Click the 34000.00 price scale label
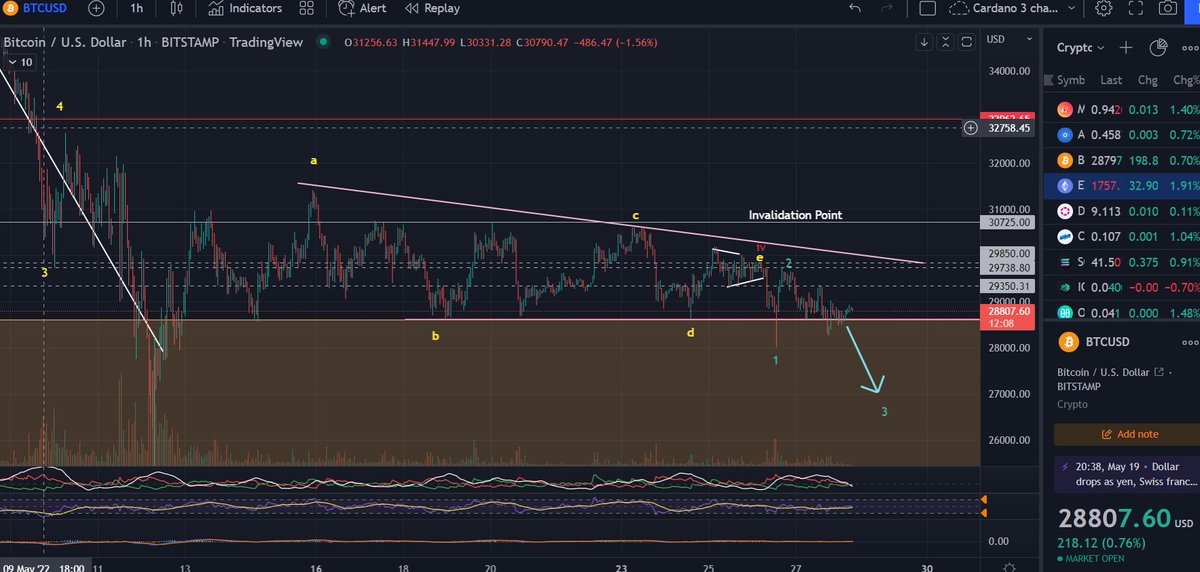The width and height of the screenshot is (1200, 572). point(1009,71)
